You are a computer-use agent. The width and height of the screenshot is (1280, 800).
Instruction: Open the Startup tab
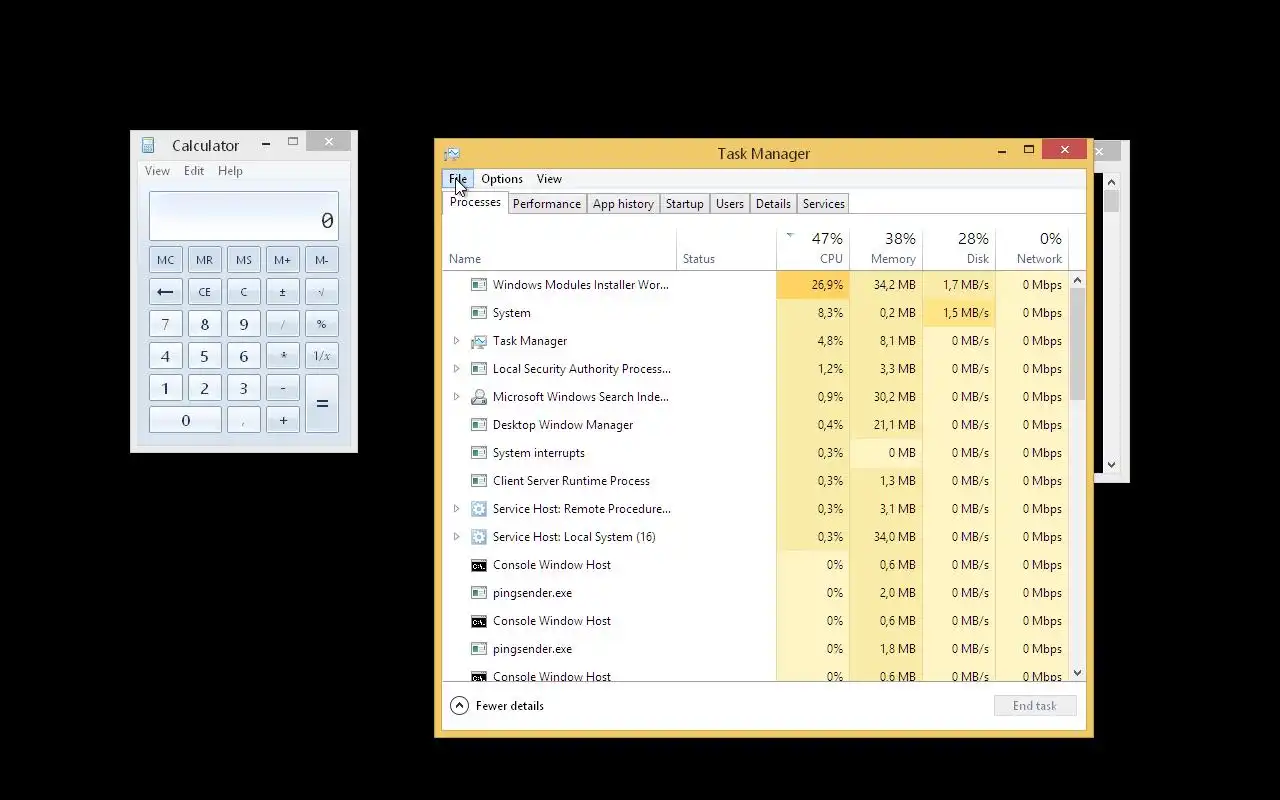685,204
